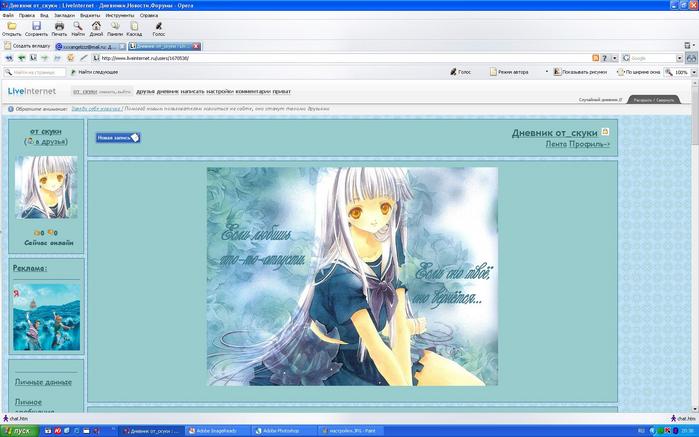Open the closed tabs trash can dropdown
Image resolution: width=699 pixels, height=437 pixels.
coord(690,45)
